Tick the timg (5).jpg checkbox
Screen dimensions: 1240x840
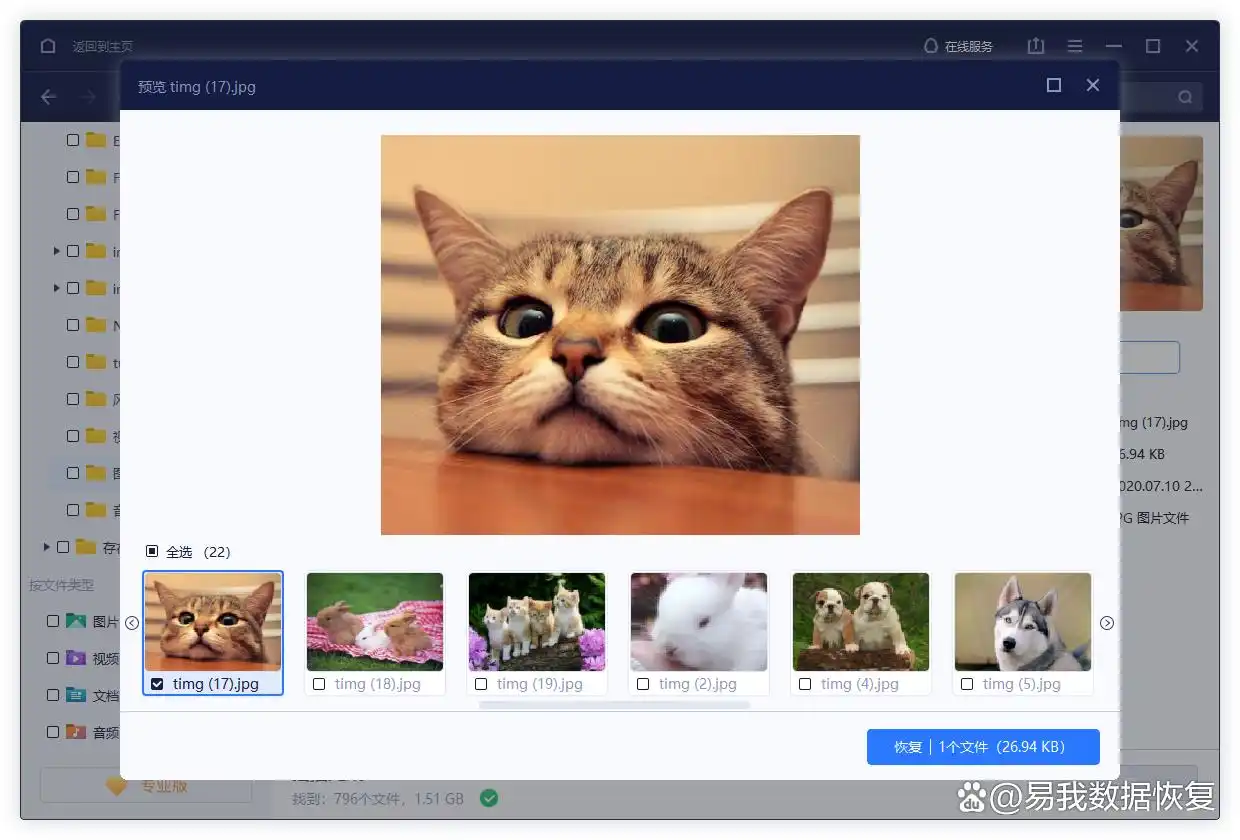coord(967,684)
